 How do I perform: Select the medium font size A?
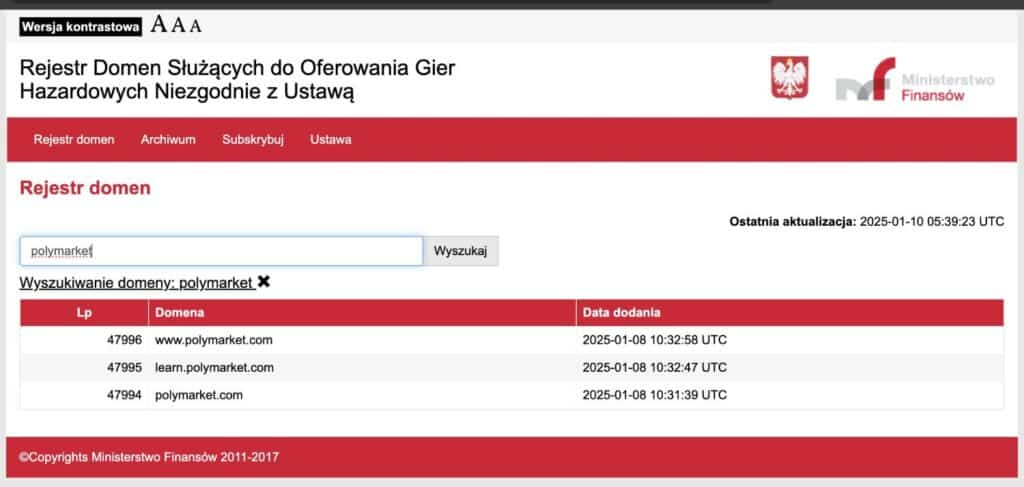click(179, 25)
